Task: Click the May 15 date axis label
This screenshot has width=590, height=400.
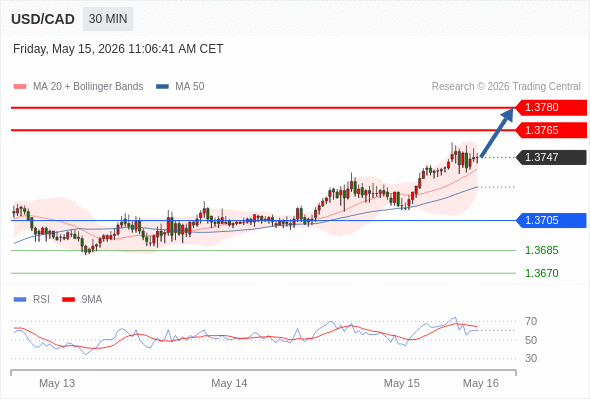Action: point(401,383)
